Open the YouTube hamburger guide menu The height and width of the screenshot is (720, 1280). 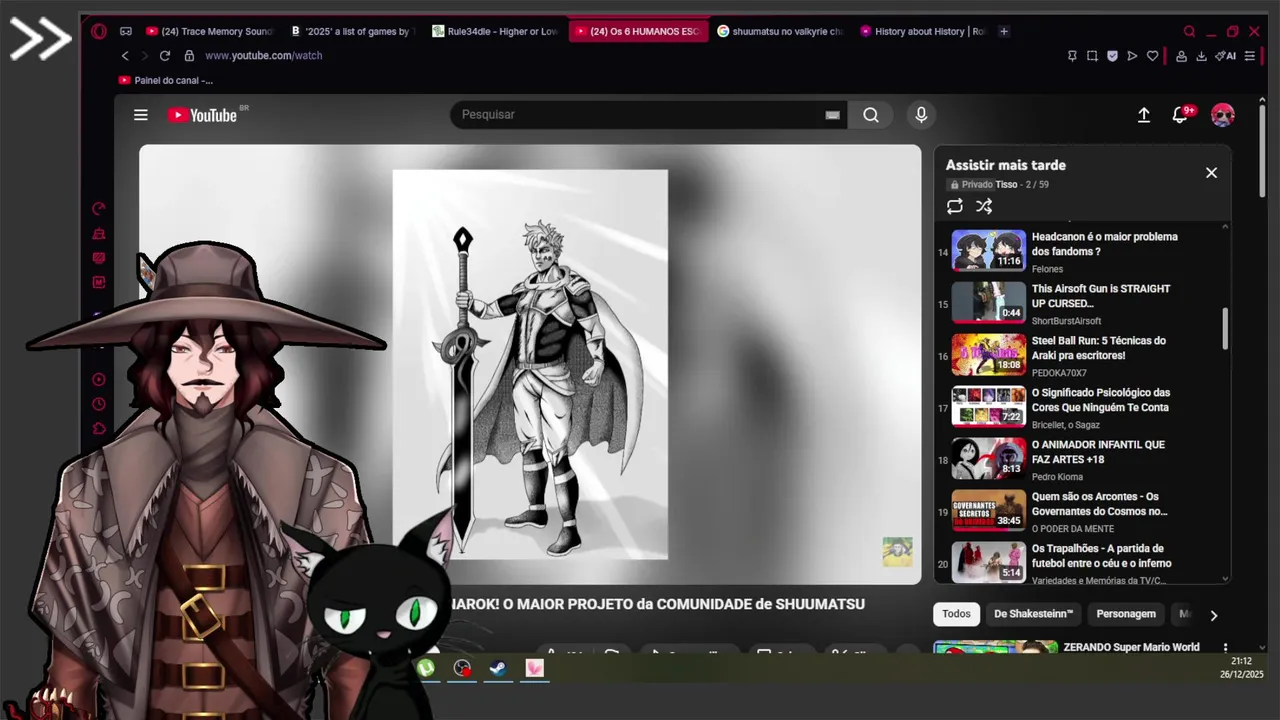[141, 115]
